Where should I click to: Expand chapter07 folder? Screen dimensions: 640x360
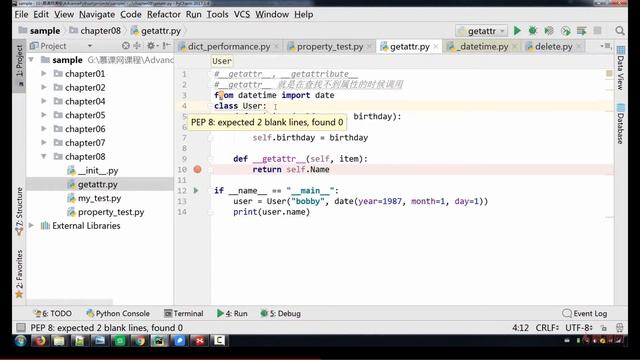pos(44,143)
